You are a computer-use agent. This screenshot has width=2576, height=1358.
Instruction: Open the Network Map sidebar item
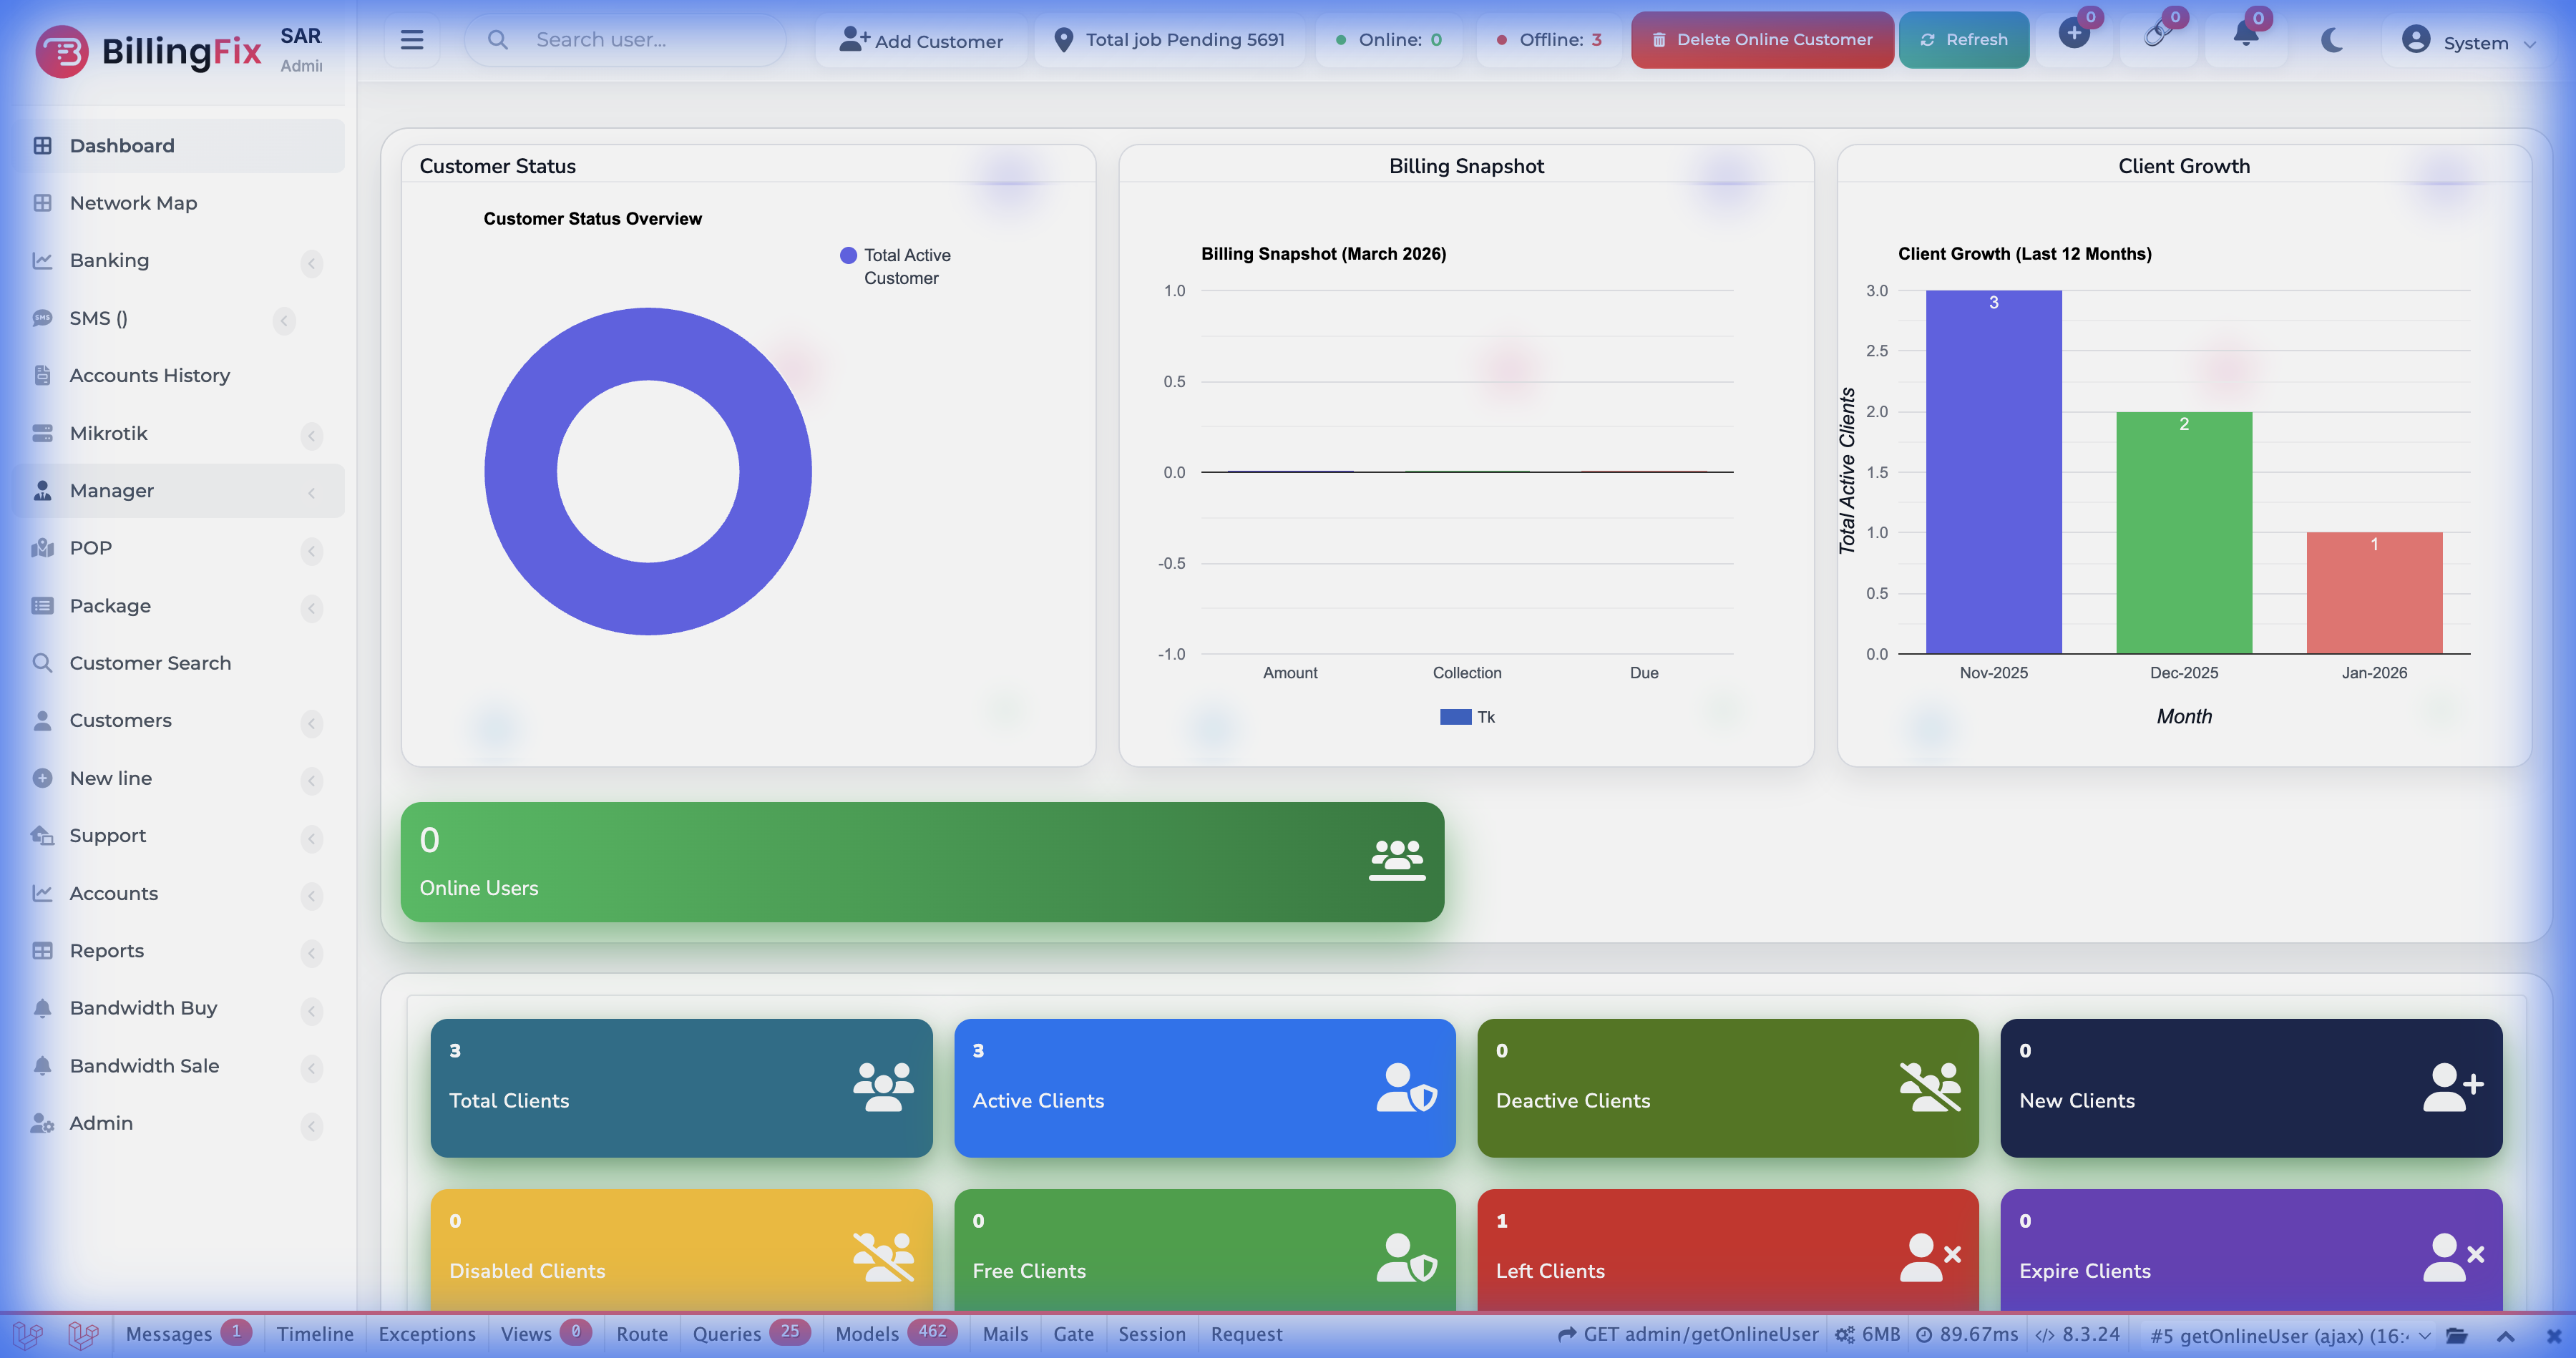pos(133,203)
